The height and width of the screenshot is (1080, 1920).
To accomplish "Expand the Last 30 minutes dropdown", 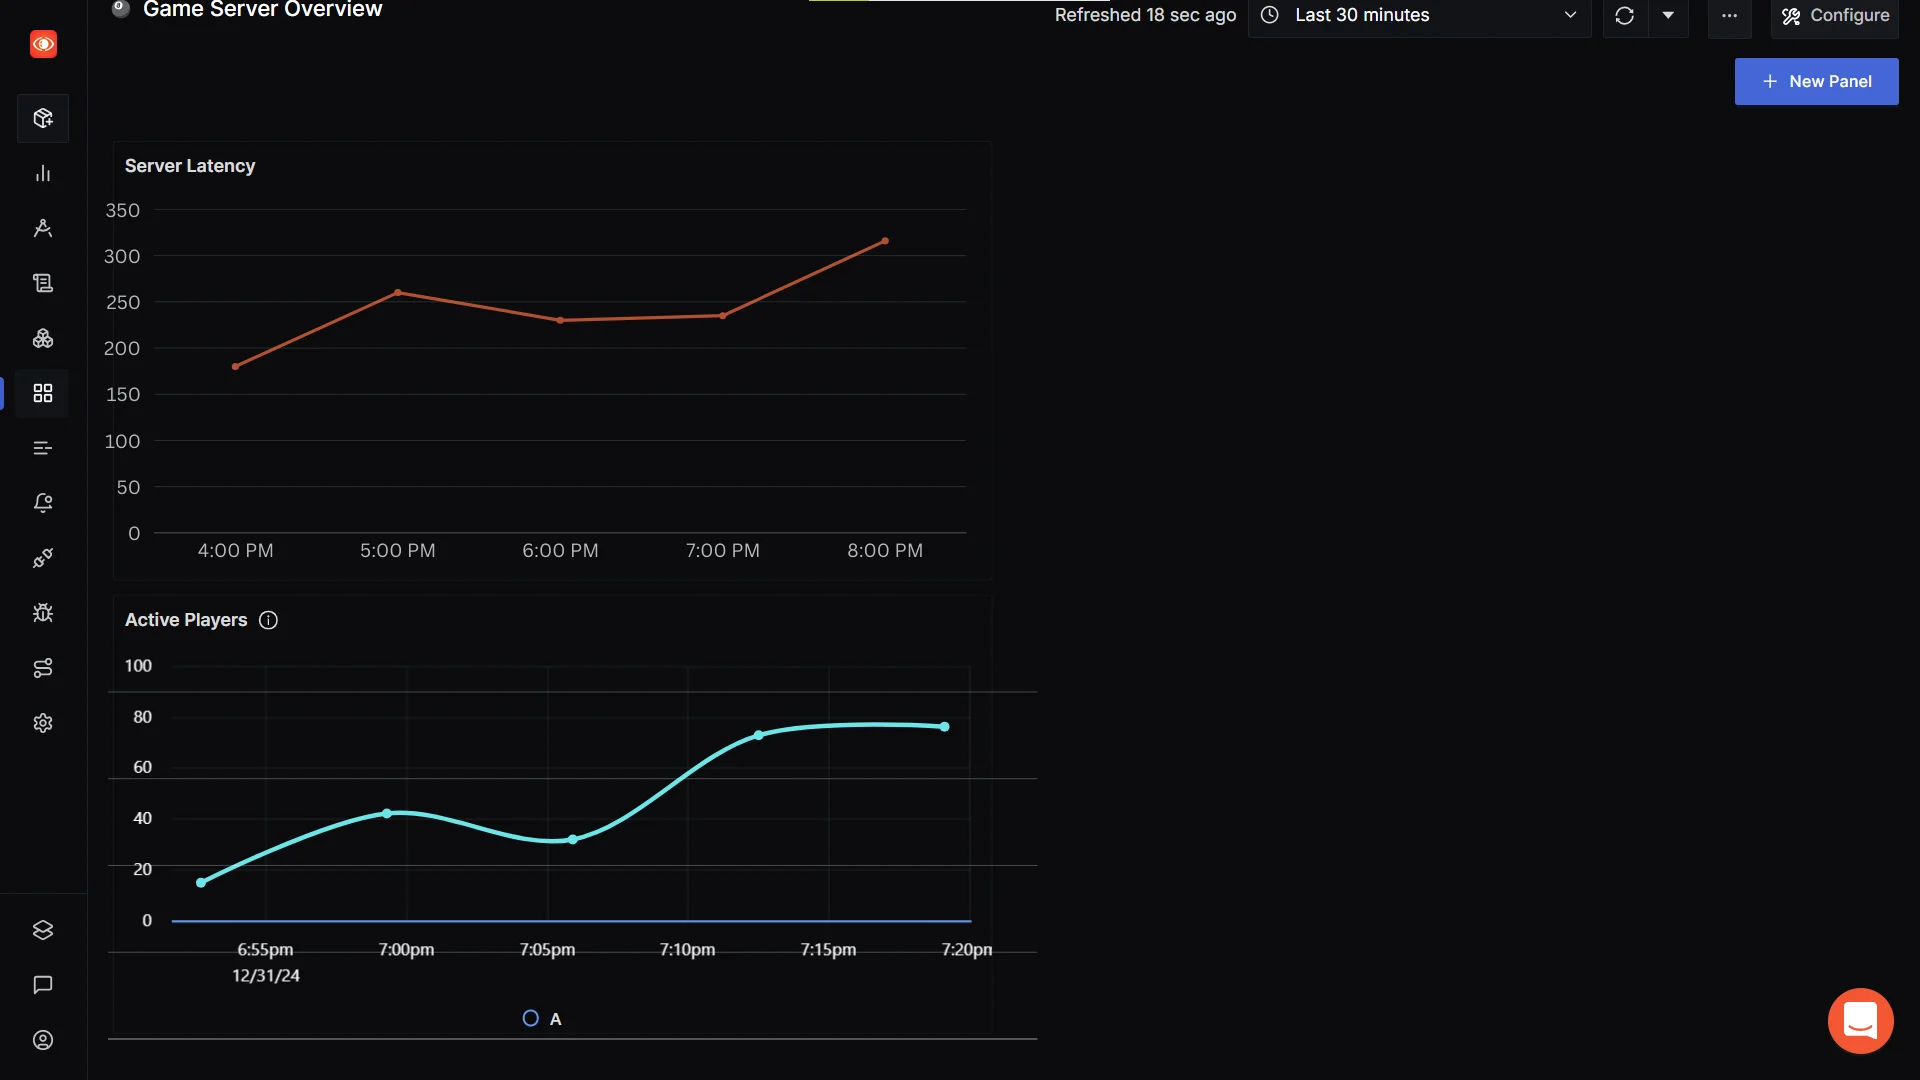I will point(1418,16).
